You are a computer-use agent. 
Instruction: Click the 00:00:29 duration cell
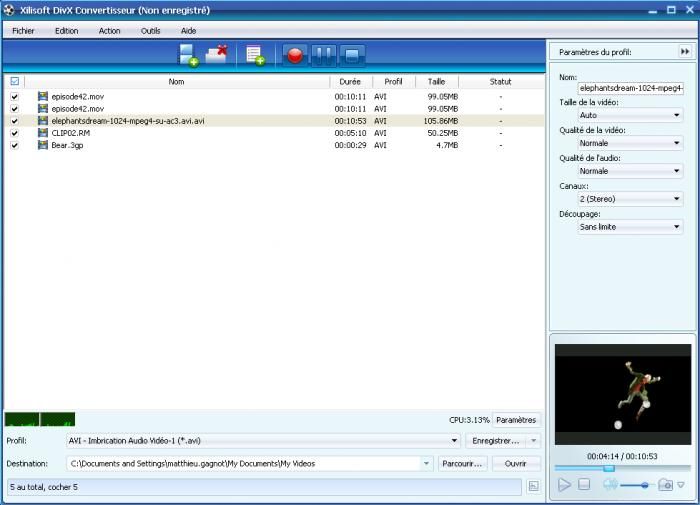350,145
